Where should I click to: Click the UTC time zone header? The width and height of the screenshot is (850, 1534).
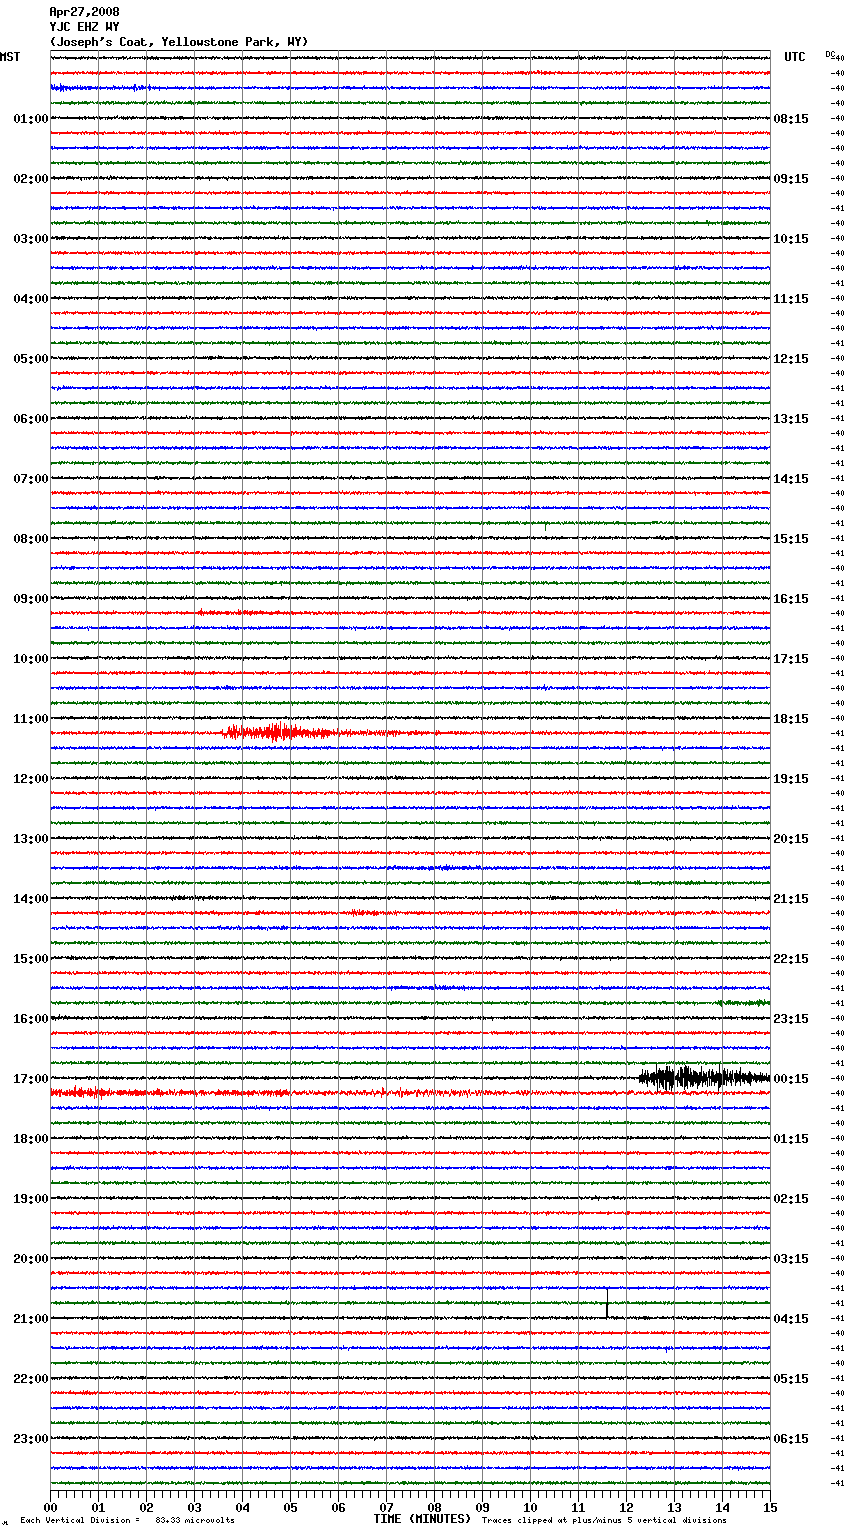tap(795, 57)
